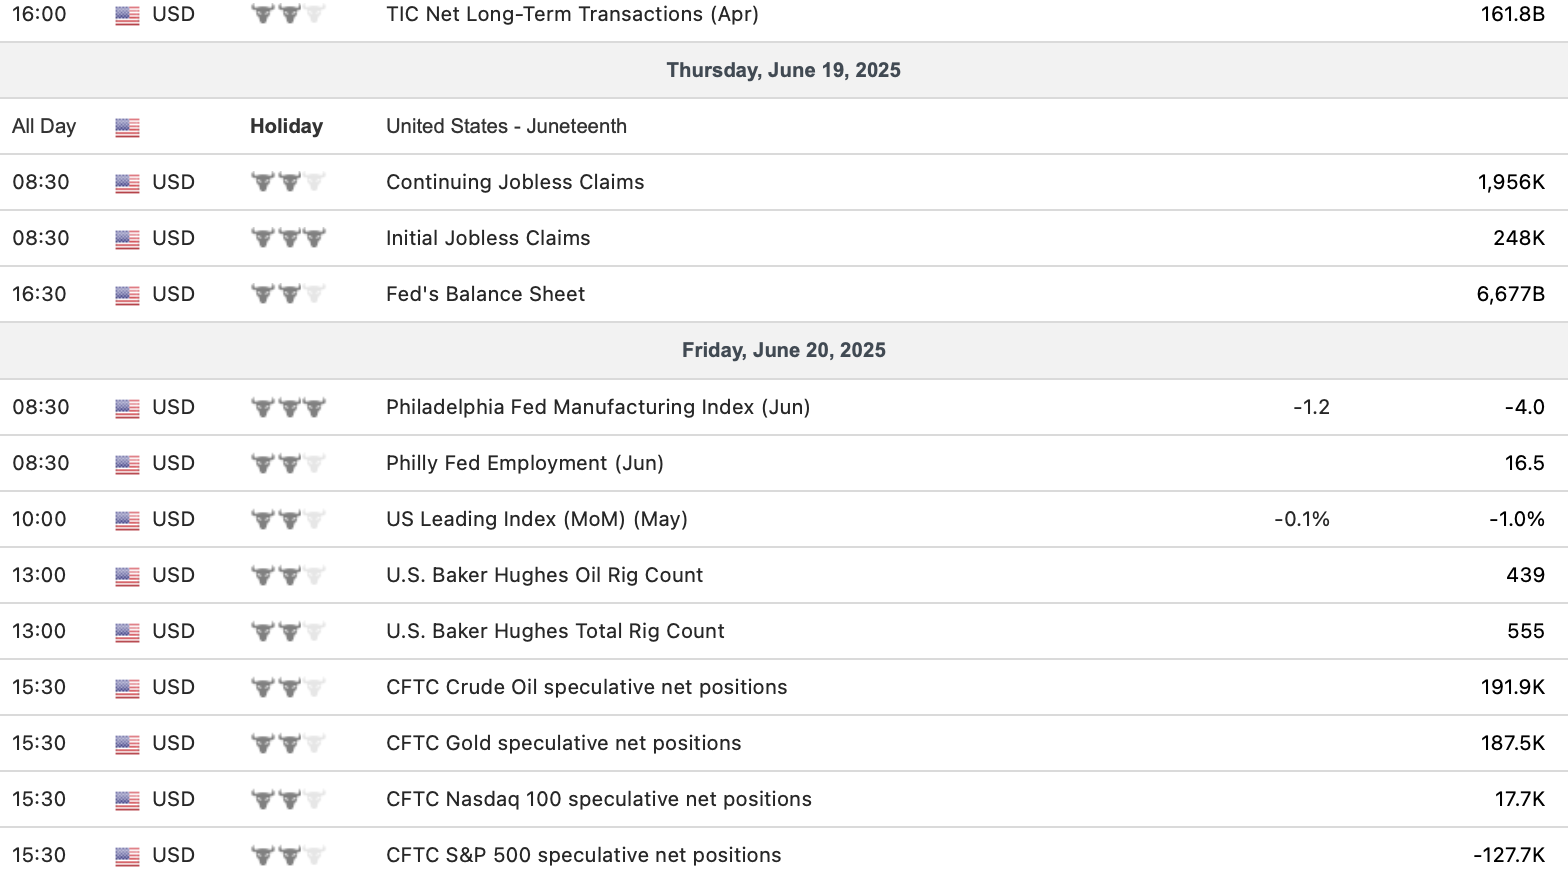The height and width of the screenshot is (894, 1568).
Task: Click the US flag in Baker Hughes Oil Rig row
Action: pyautogui.click(x=127, y=576)
